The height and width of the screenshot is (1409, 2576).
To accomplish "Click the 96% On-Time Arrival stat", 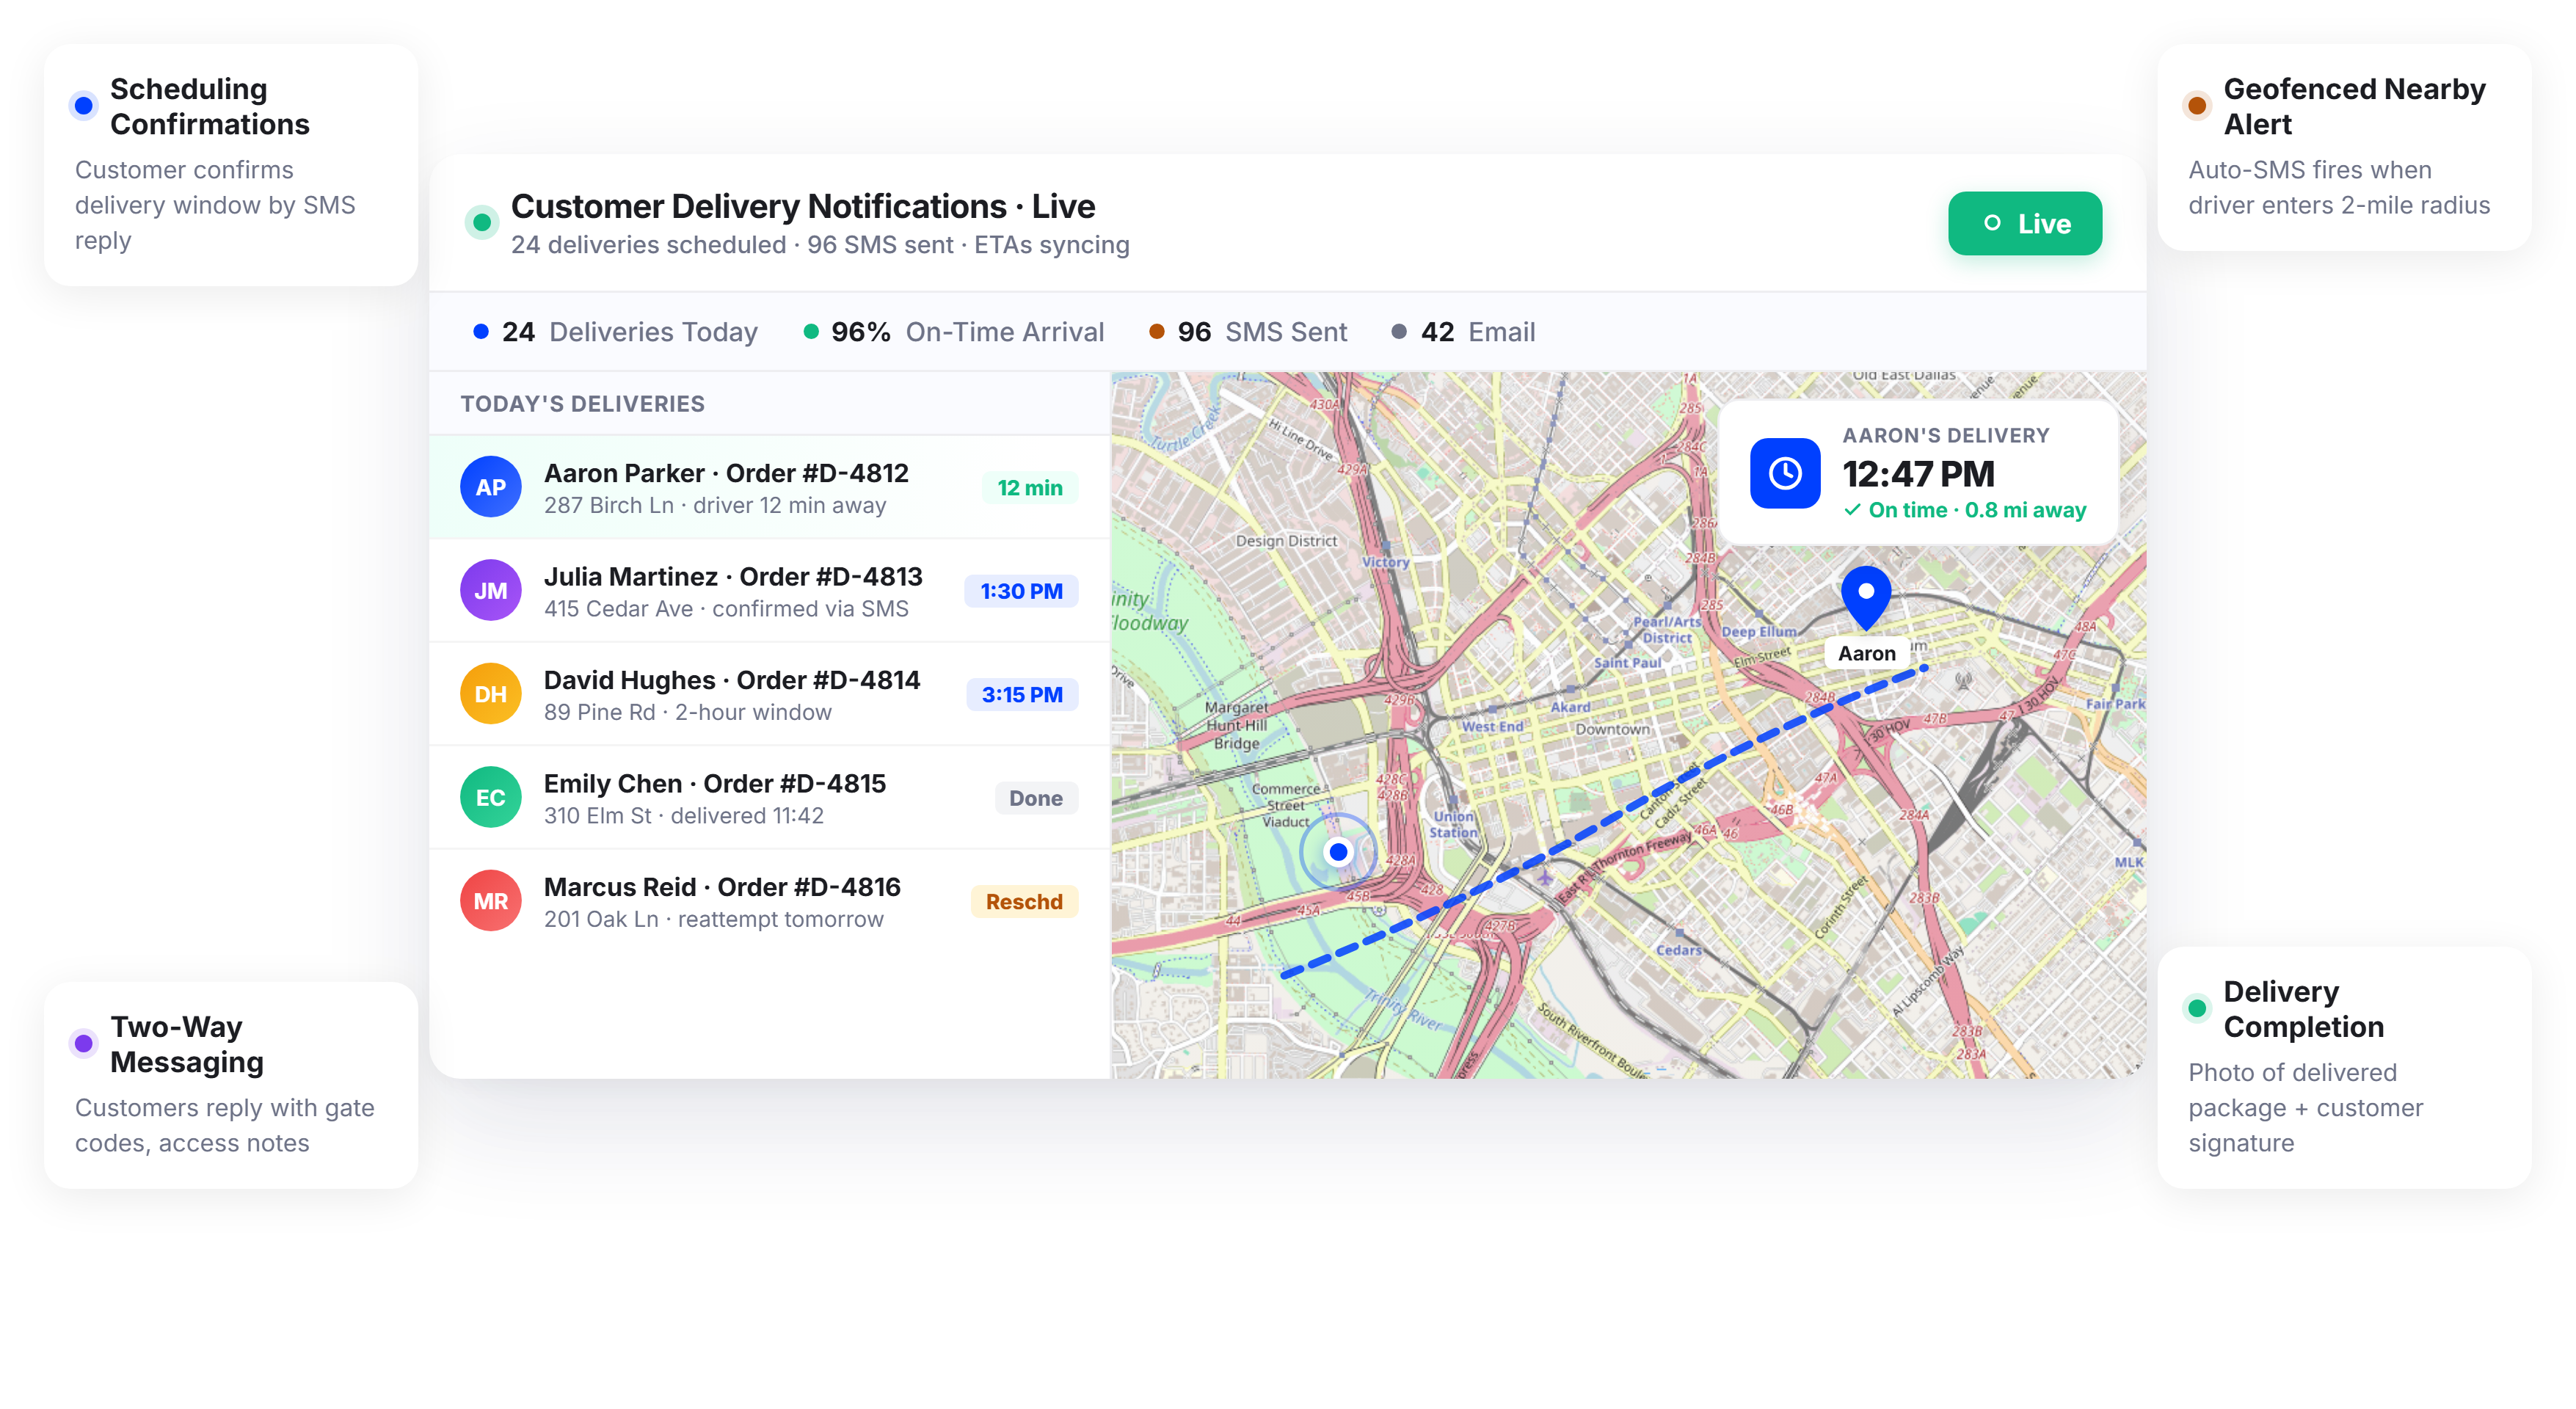I will (954, 331).
